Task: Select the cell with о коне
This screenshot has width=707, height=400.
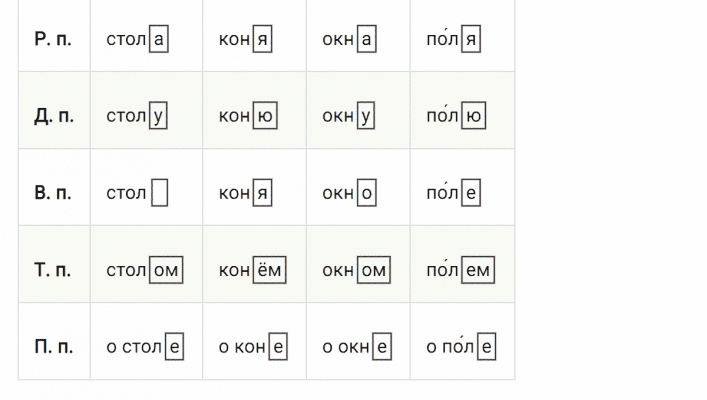Action: click(x=254, y=347)
